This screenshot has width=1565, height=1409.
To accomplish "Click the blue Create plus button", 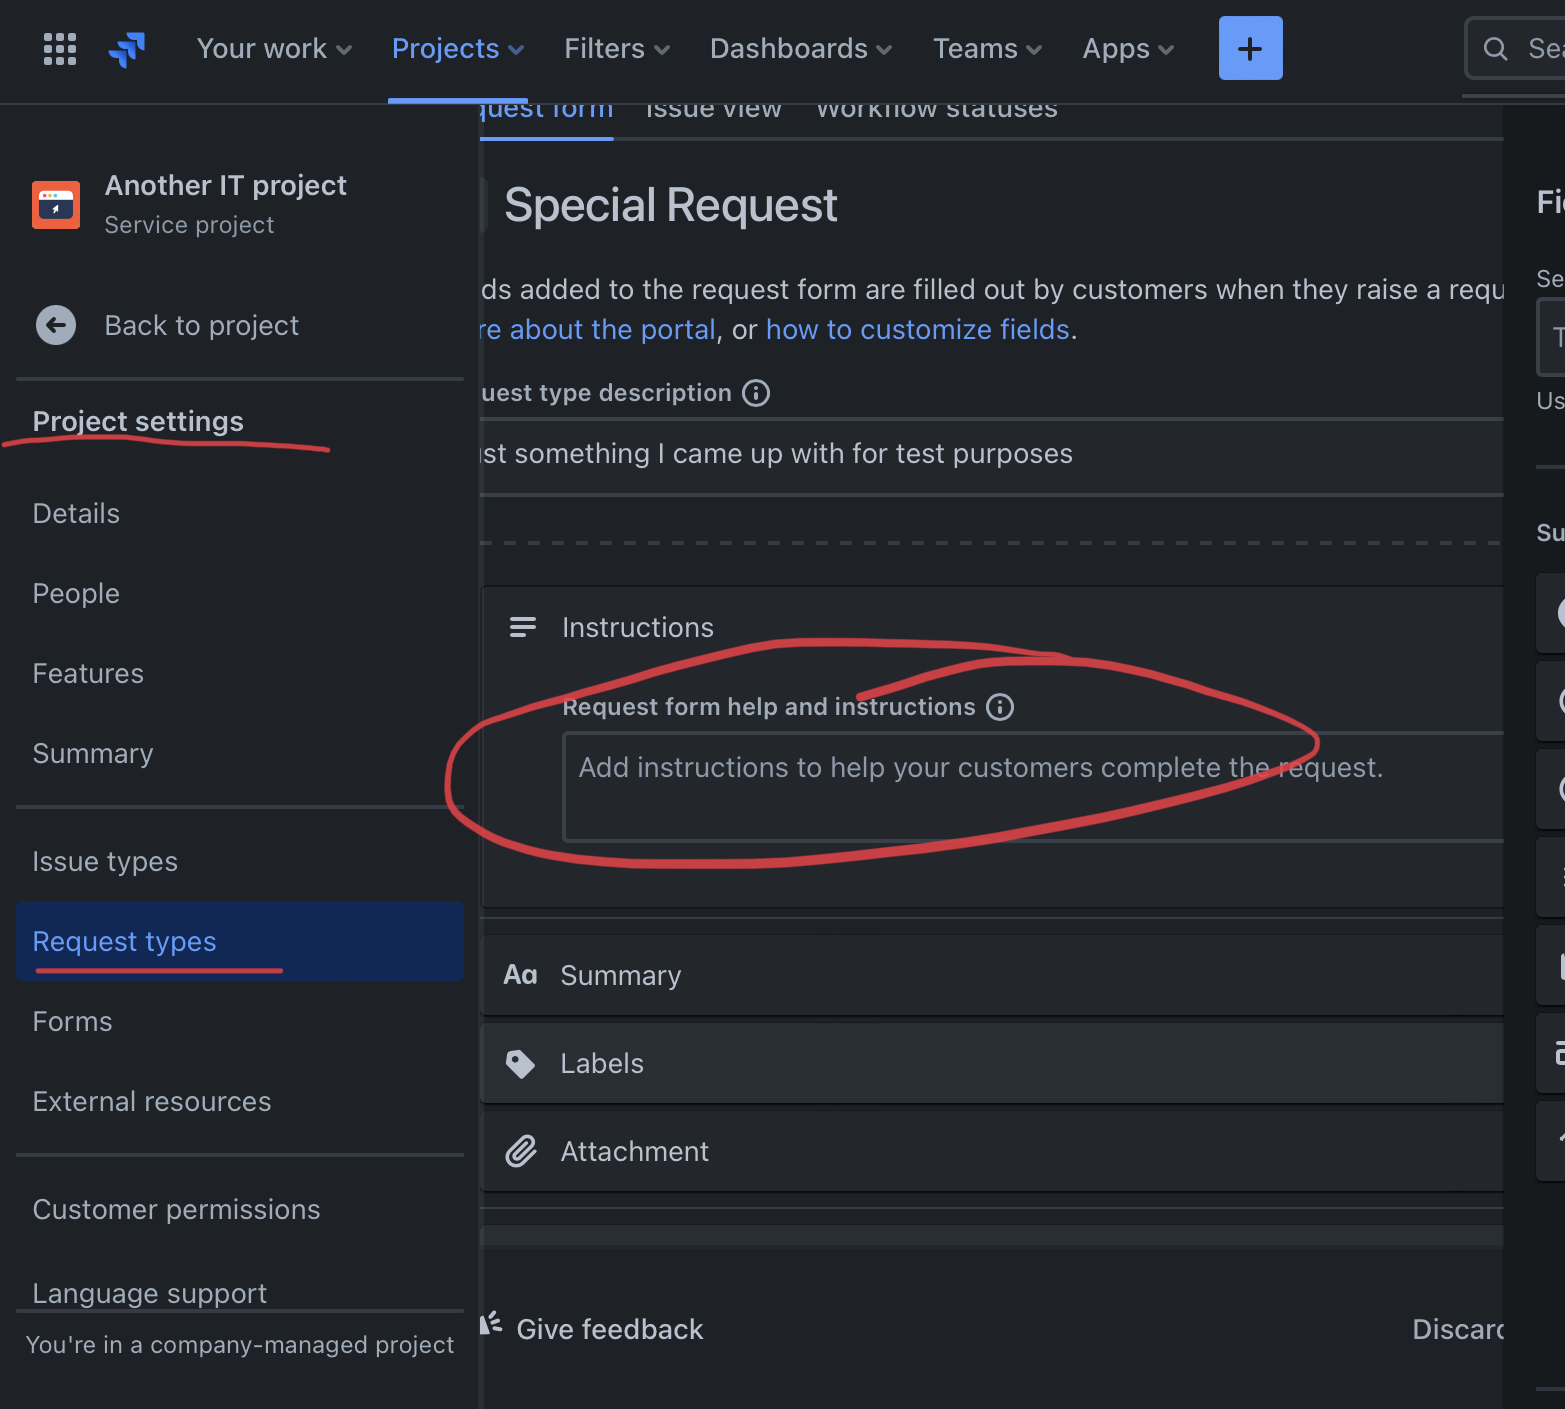I will coord(1250,47).
